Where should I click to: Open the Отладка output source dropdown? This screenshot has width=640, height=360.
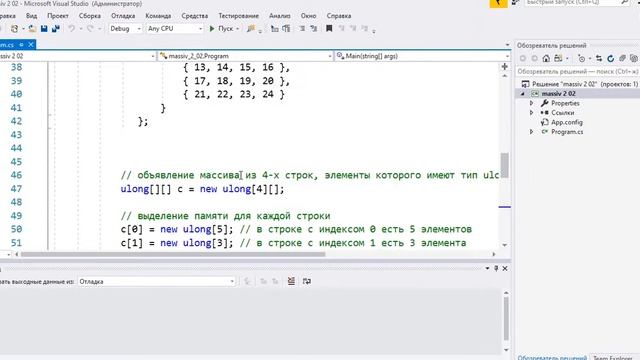157,282
